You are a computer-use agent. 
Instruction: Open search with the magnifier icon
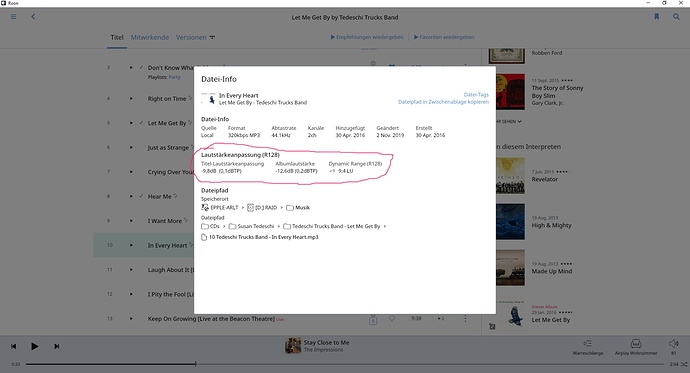tap(676, 17)
